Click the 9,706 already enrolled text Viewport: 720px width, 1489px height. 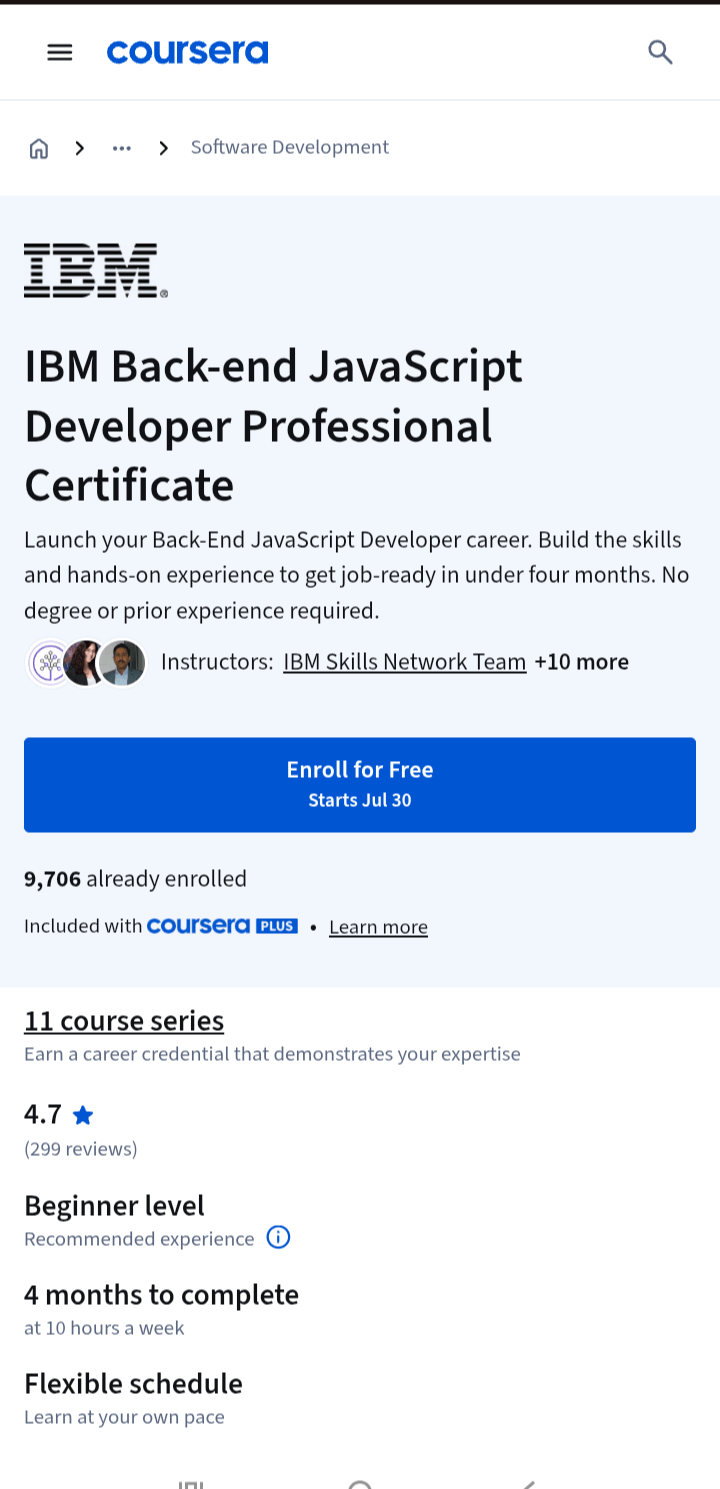click(135, 879)
